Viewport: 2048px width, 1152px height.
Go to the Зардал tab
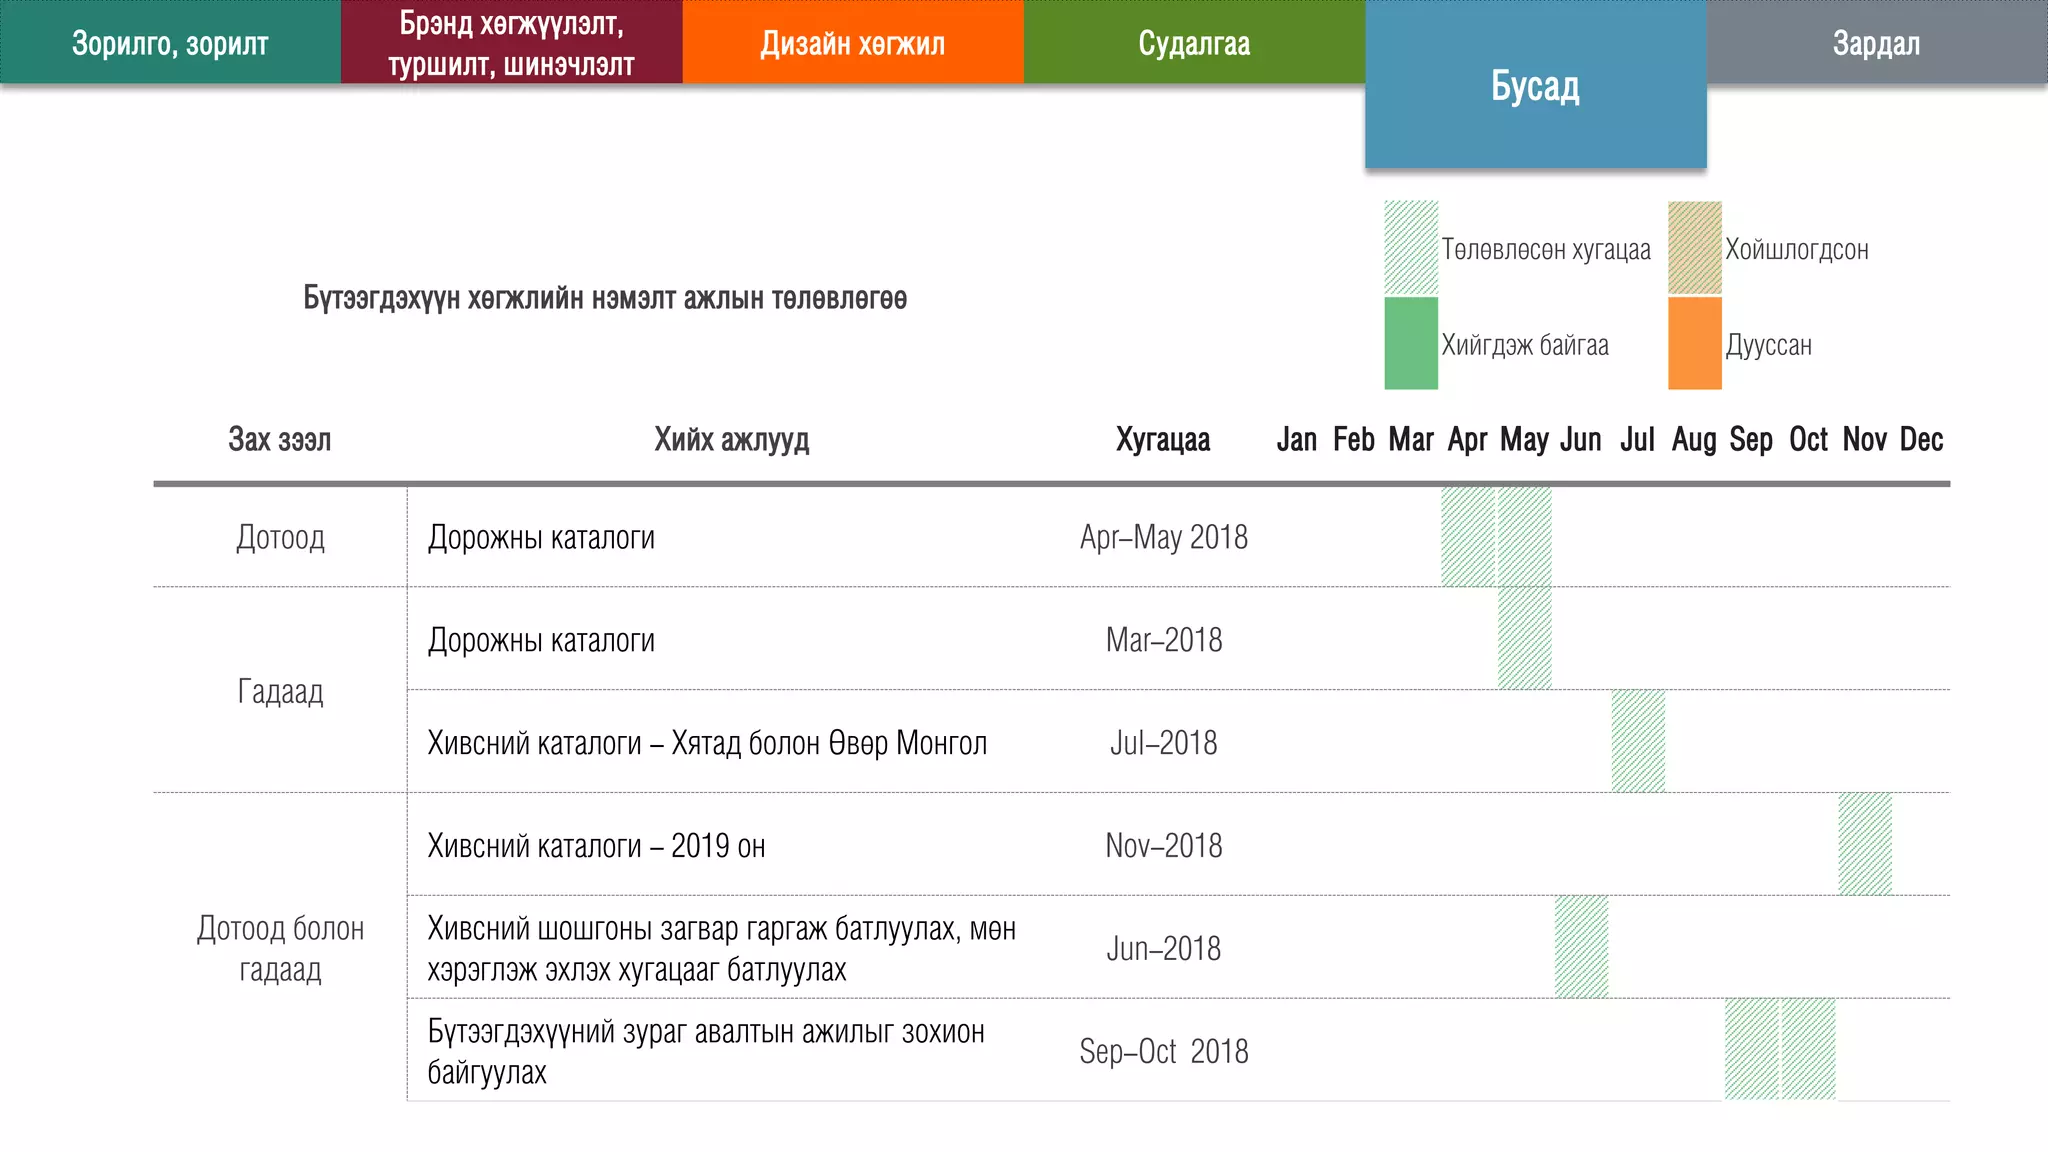(x=1876, y=43)
